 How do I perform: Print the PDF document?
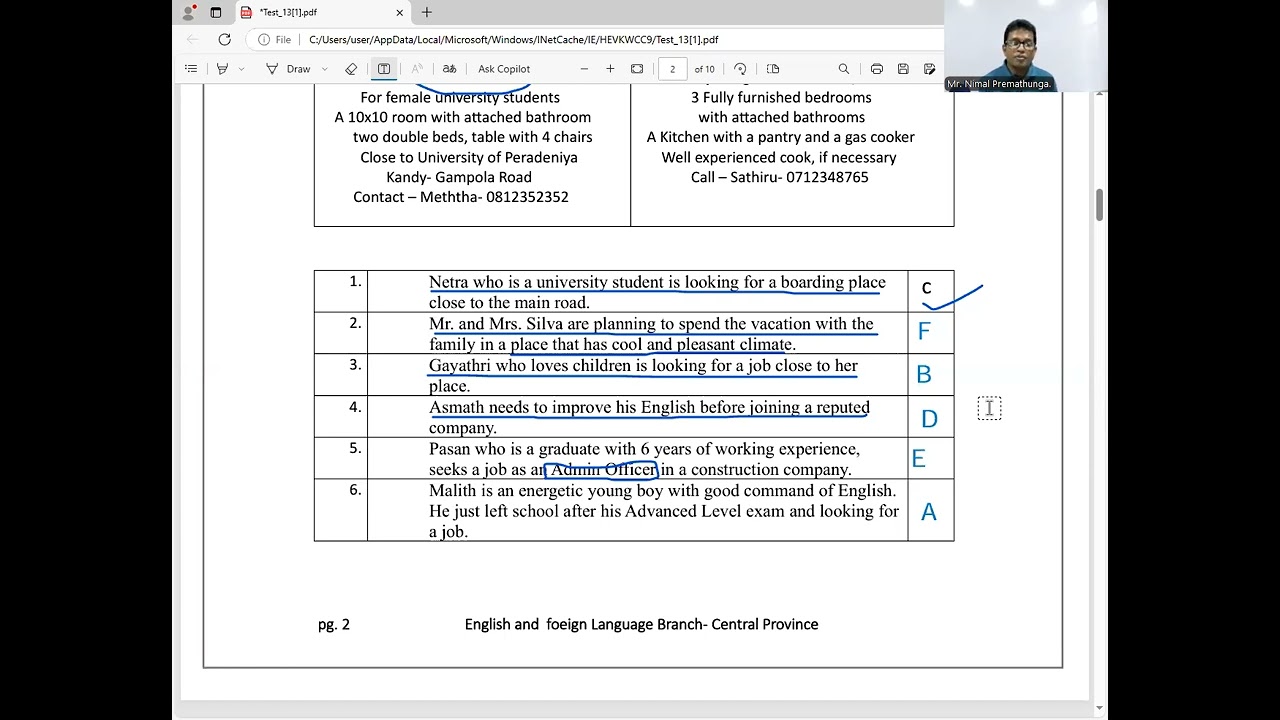coord(877,69)
